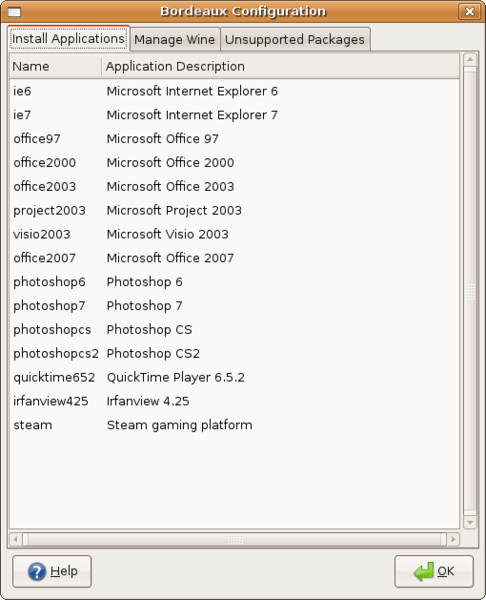Switch to the Manage Wine tab
The height and width of the screenshot is (600, 486).
(175, 39)
